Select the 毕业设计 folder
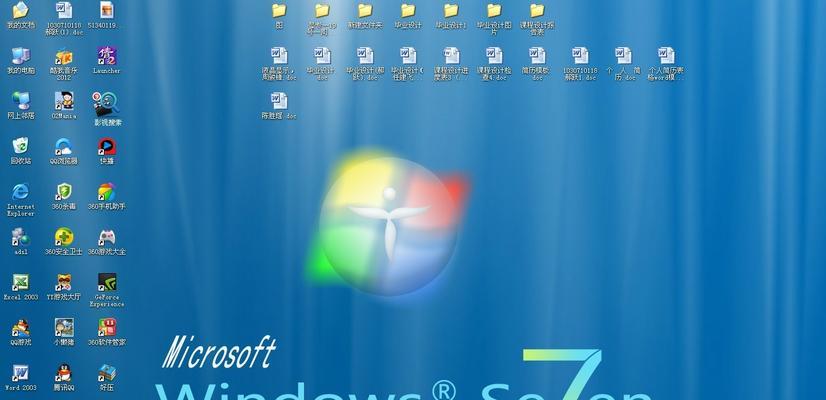This screenshot has height=400, width=826. 408,16
